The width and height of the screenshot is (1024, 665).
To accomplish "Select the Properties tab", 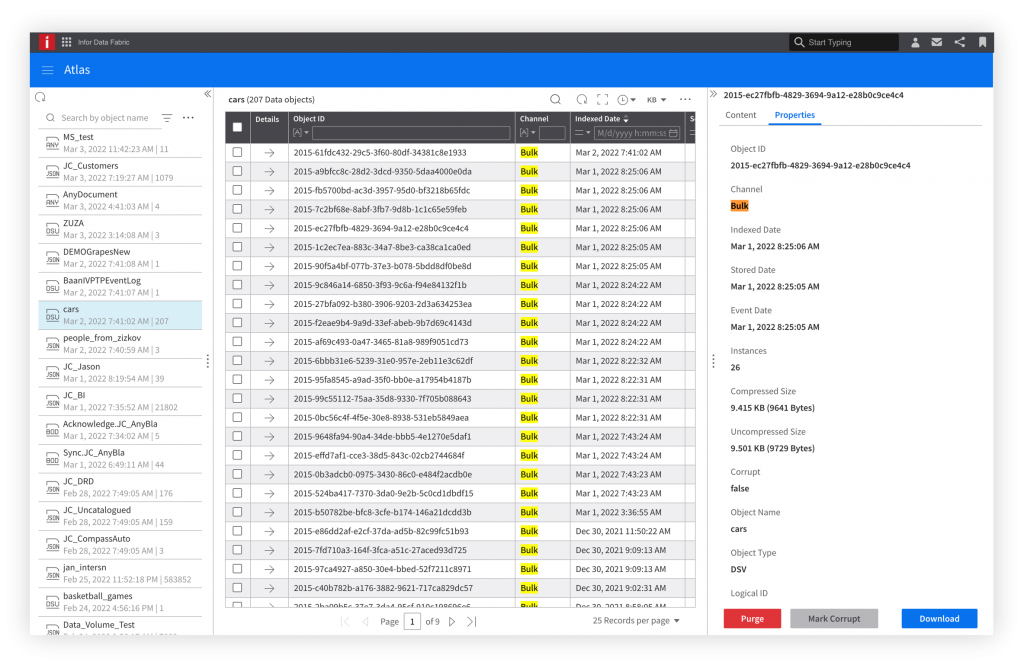I will 794,115.
